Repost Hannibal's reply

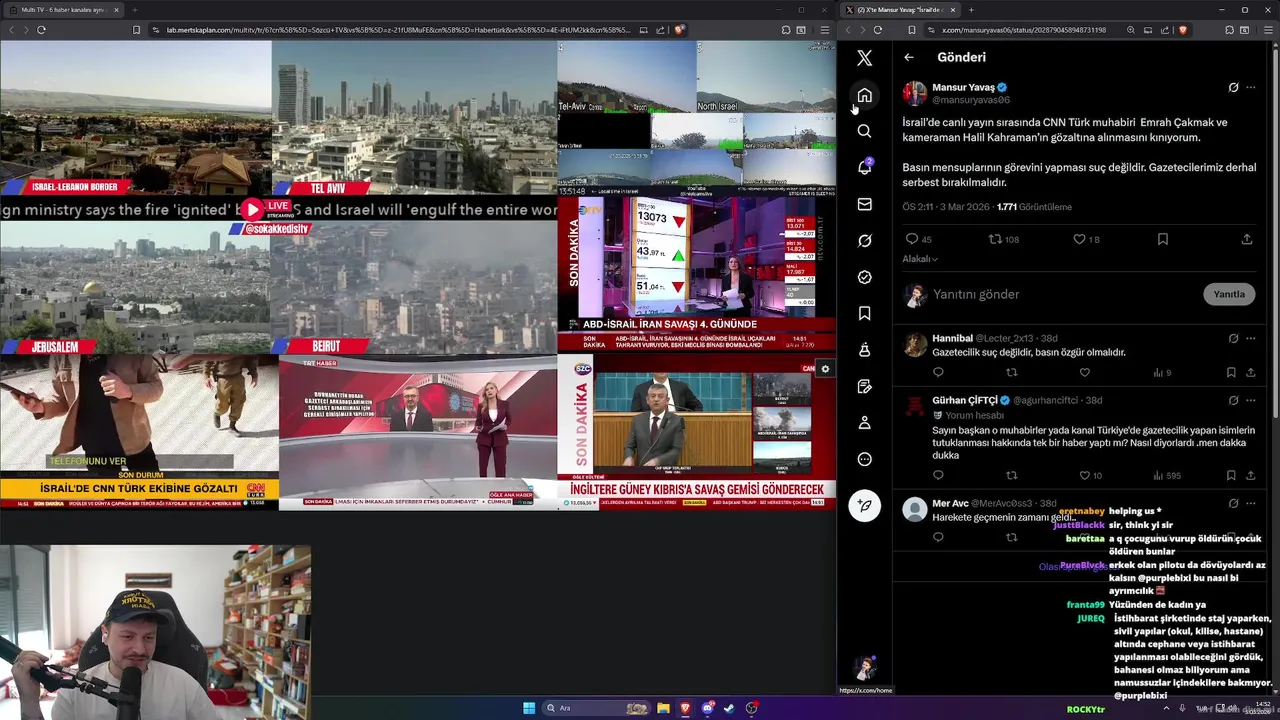click(1011, 372)
